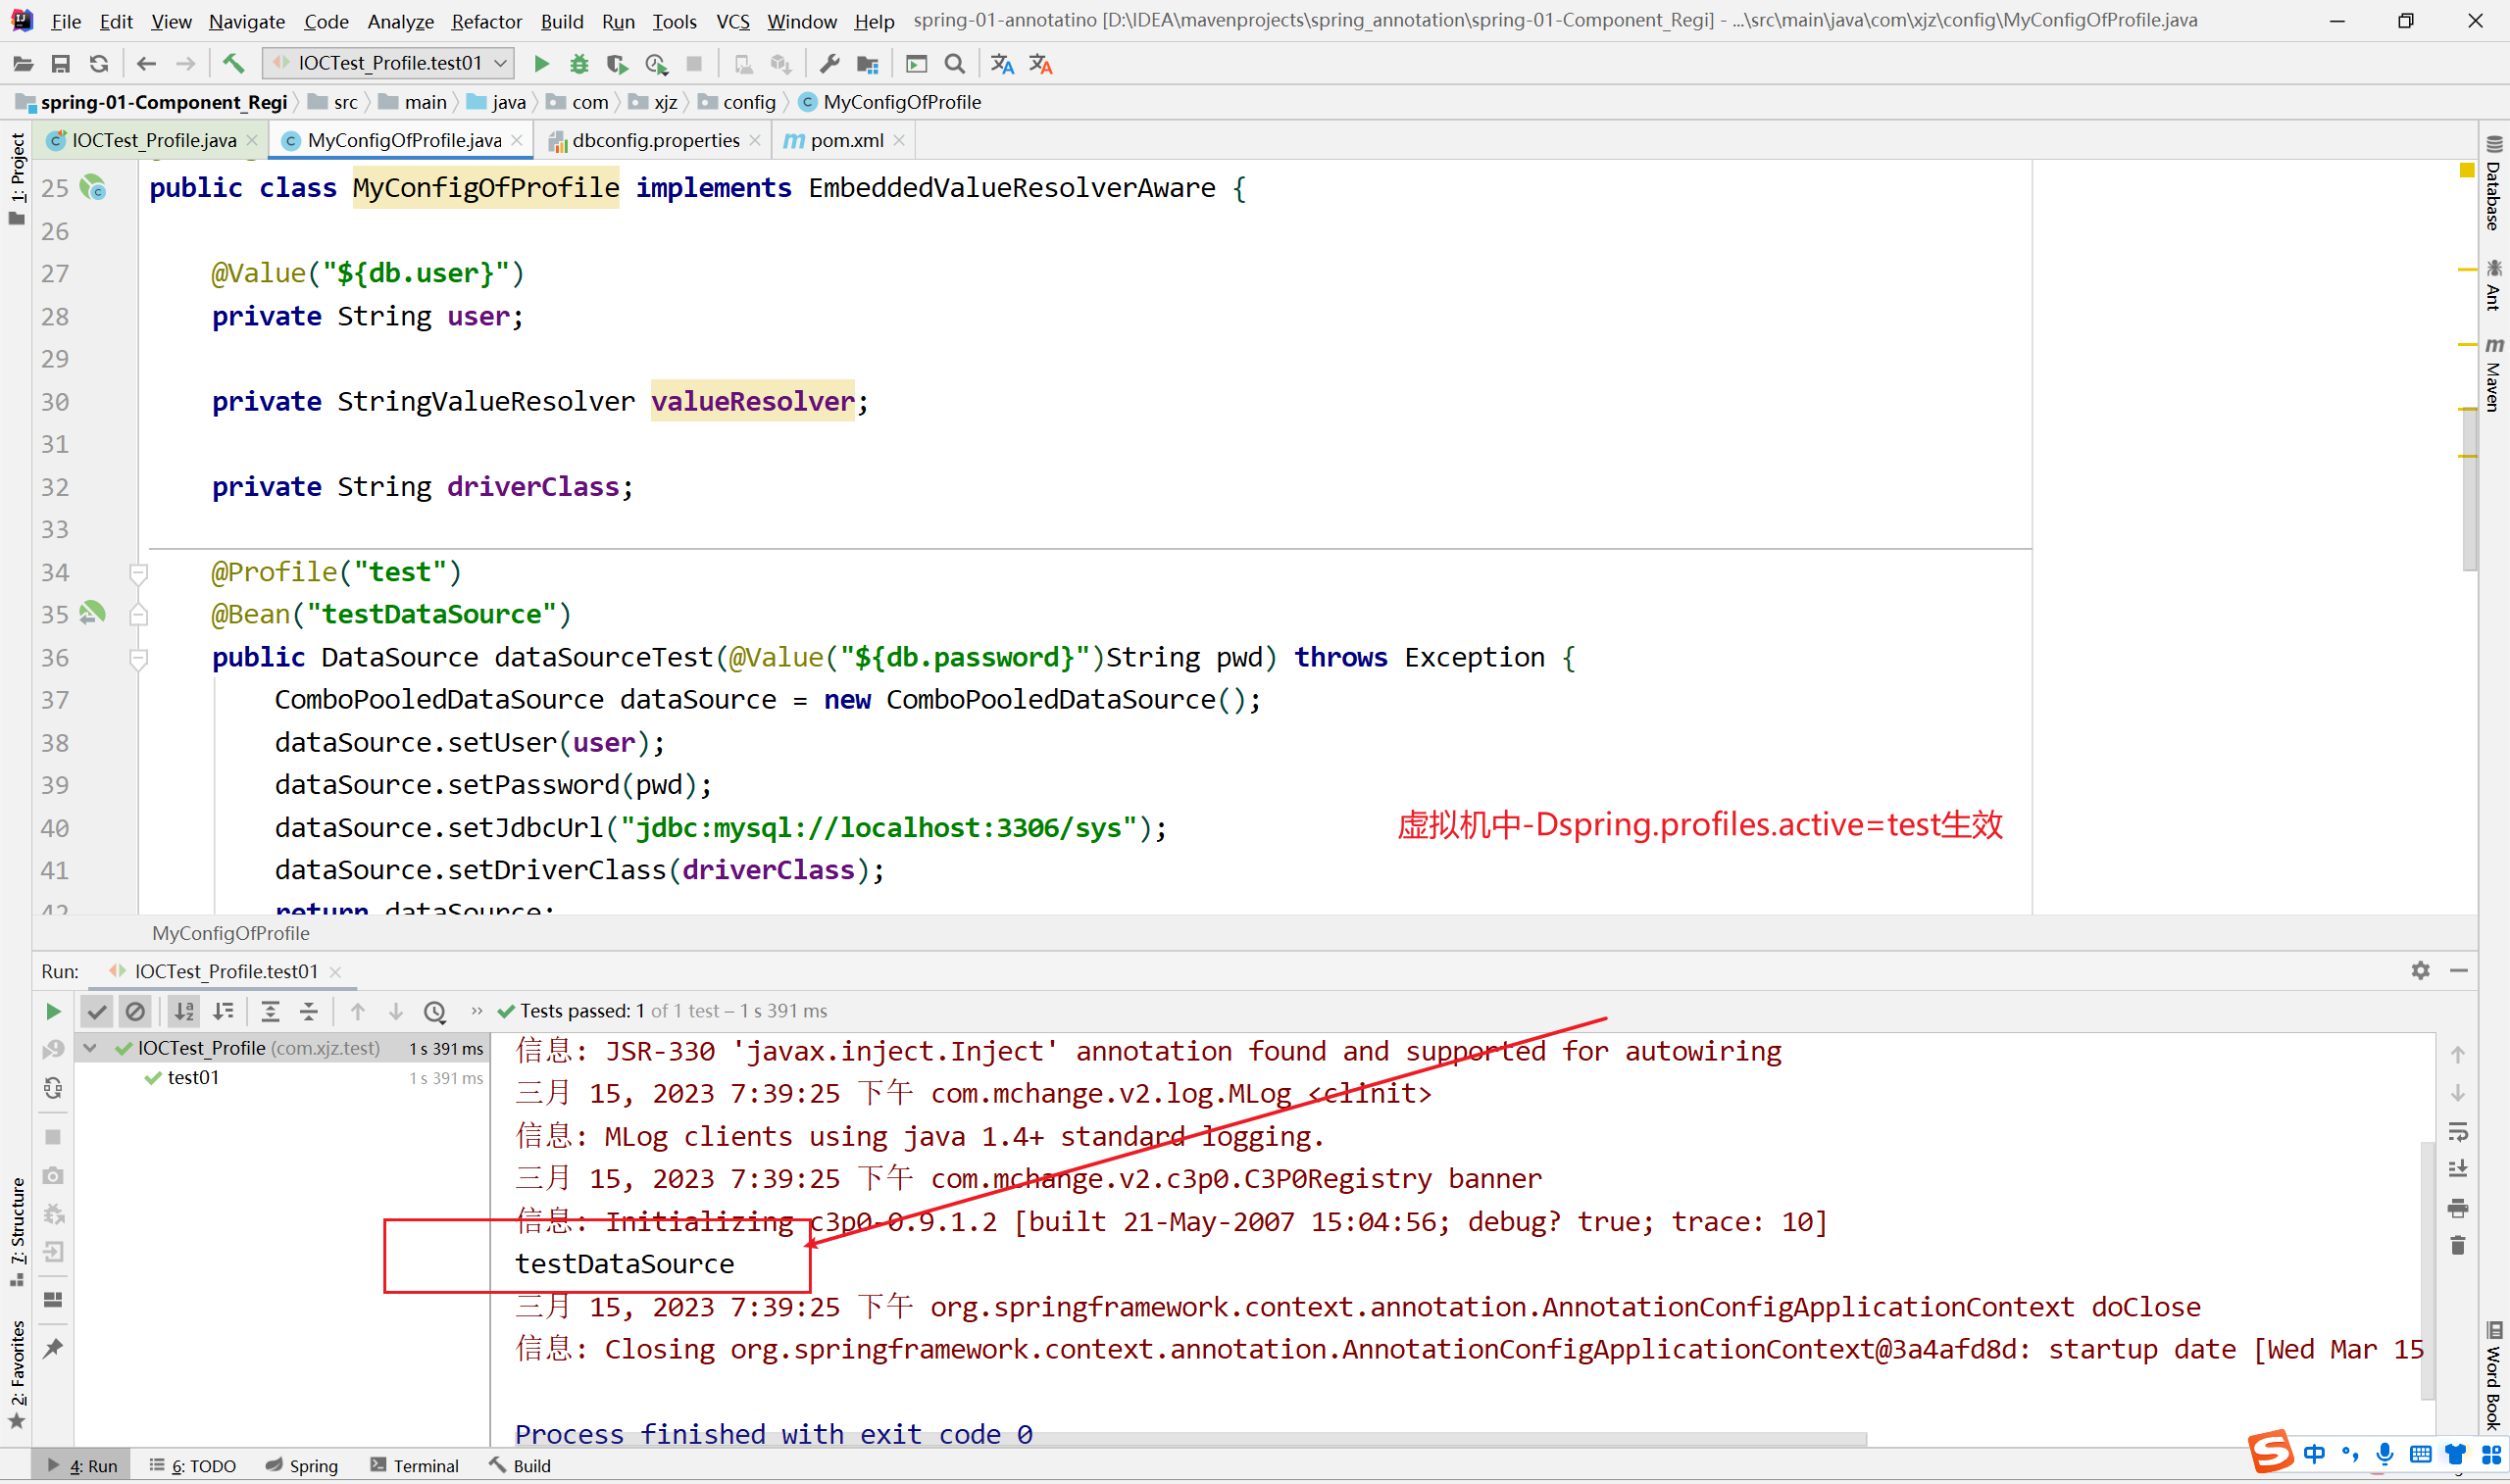Toggle scroll to end of console
Image resolution: width=2510 pixels, height=1484 pixels.
tap(2458, 1169)
